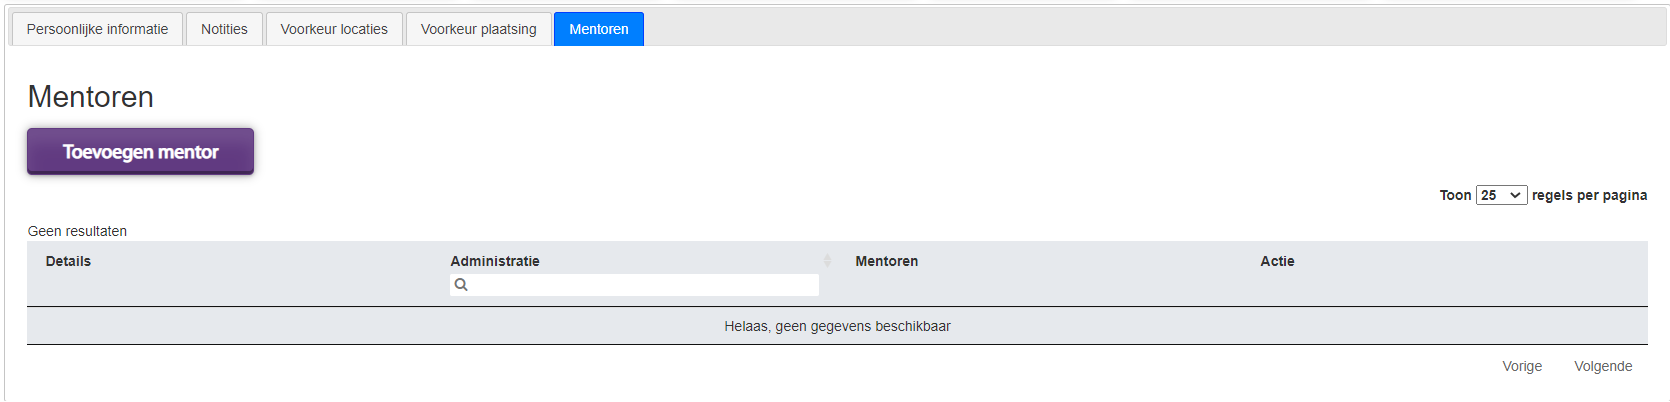The height and width of the screenshot is (402, 1670).
Task: Sort by the Administratie column header
Action: (x=495, y=261)
